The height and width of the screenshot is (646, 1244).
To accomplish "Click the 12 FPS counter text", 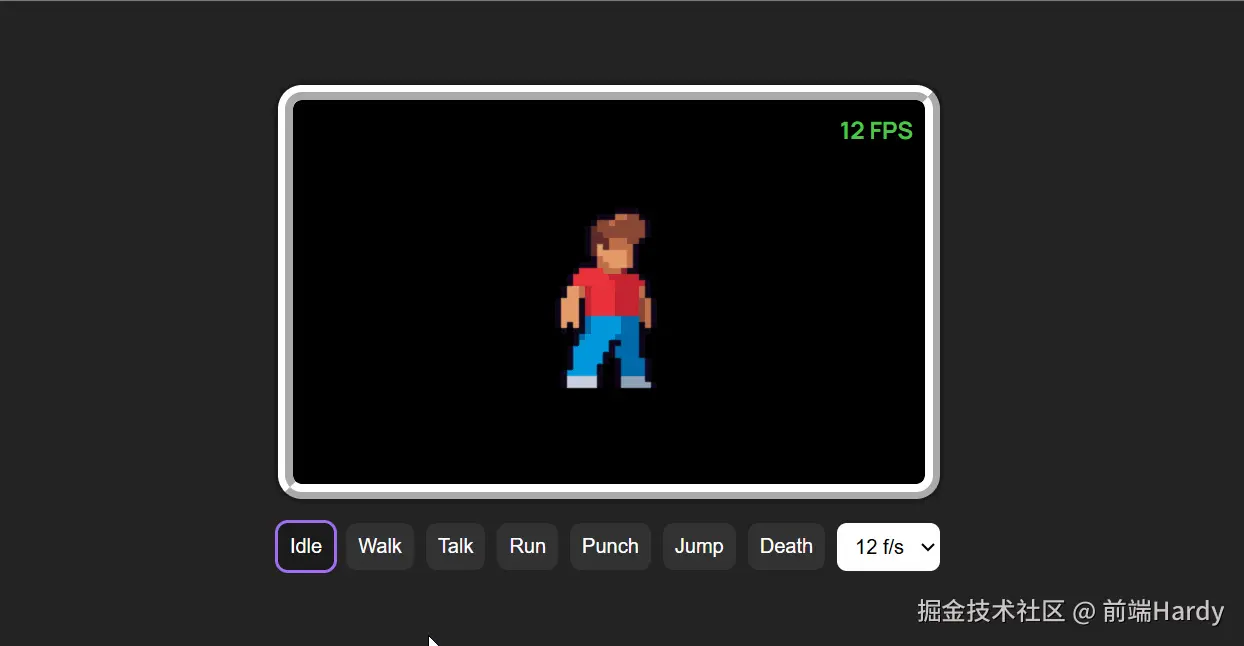I will 876,131.
